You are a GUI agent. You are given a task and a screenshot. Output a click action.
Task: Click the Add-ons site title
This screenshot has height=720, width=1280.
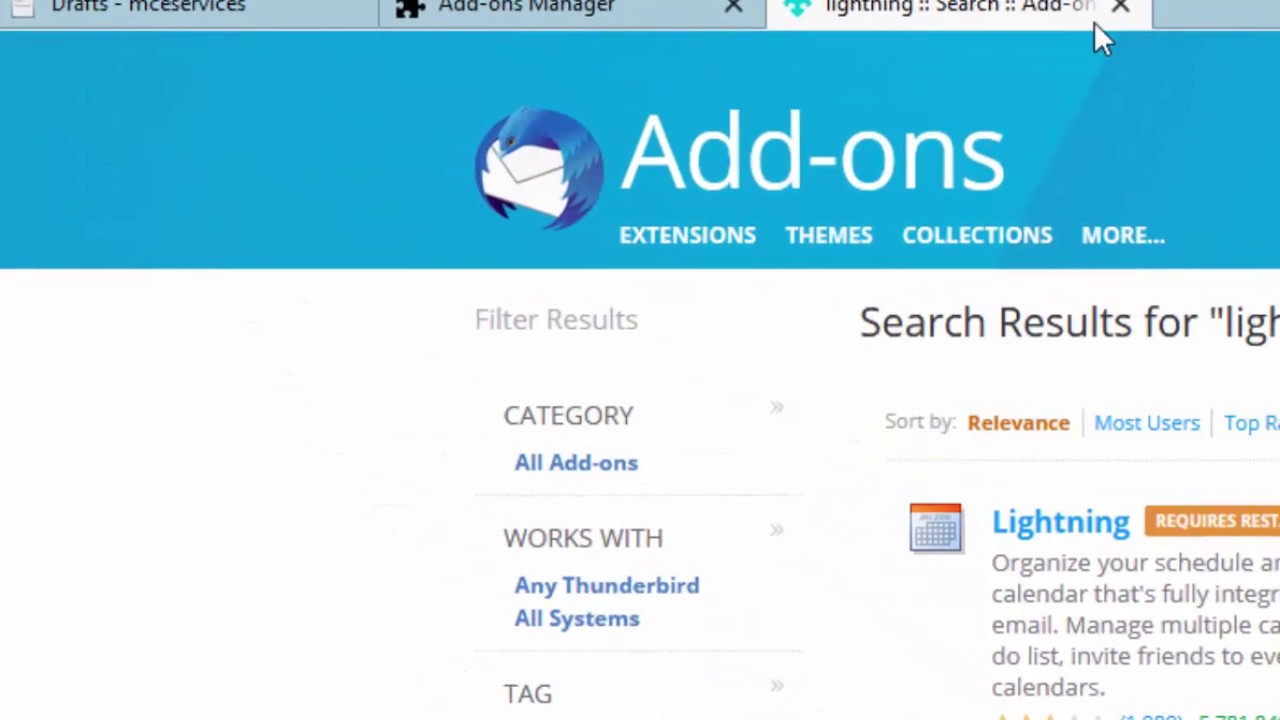coord(812,153)
